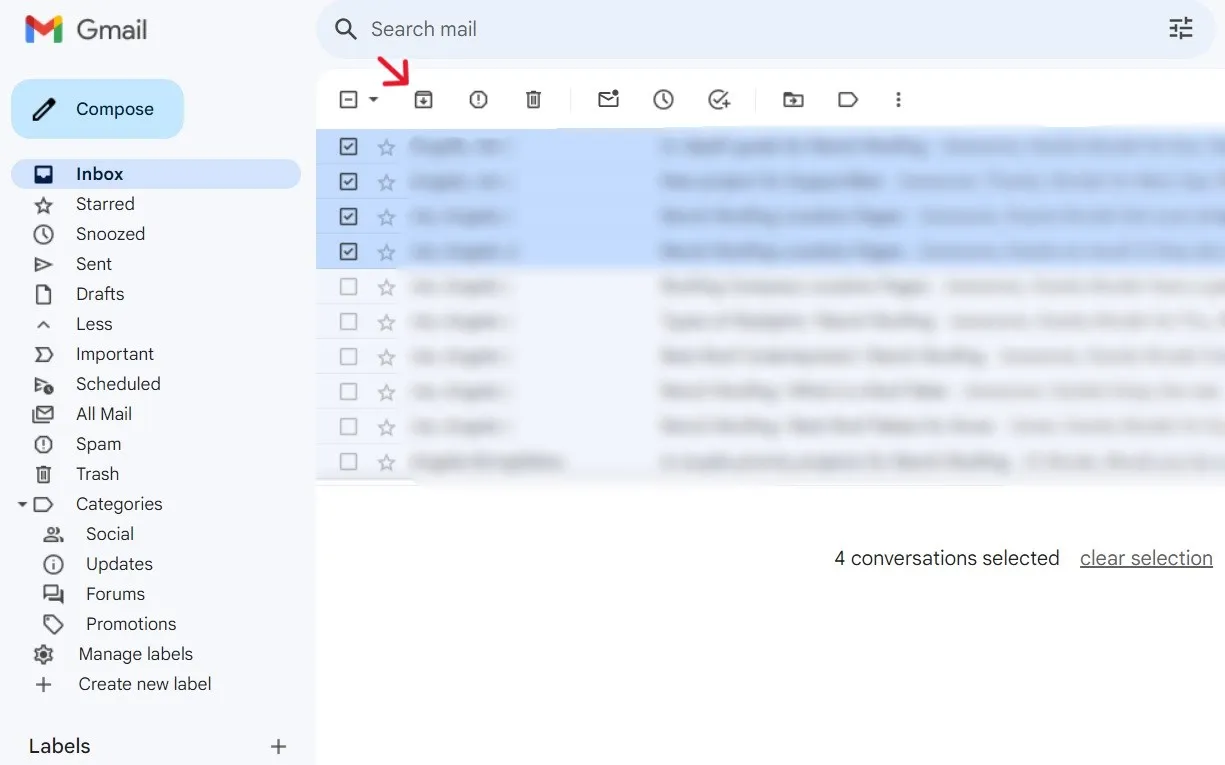Move selected emails to a folder

pyautogui.click(x=793, y=99)
